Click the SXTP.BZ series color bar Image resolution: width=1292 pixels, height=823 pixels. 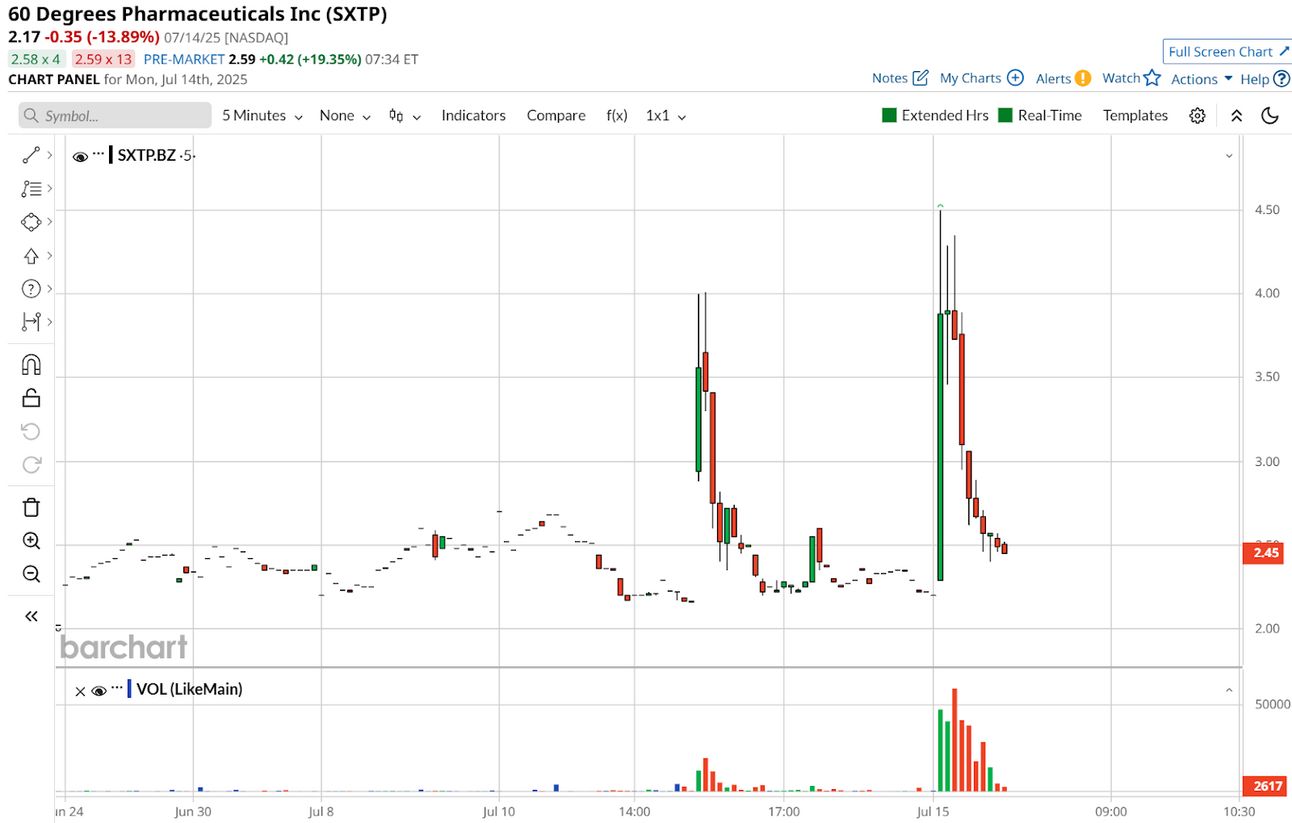click(111, 155)
